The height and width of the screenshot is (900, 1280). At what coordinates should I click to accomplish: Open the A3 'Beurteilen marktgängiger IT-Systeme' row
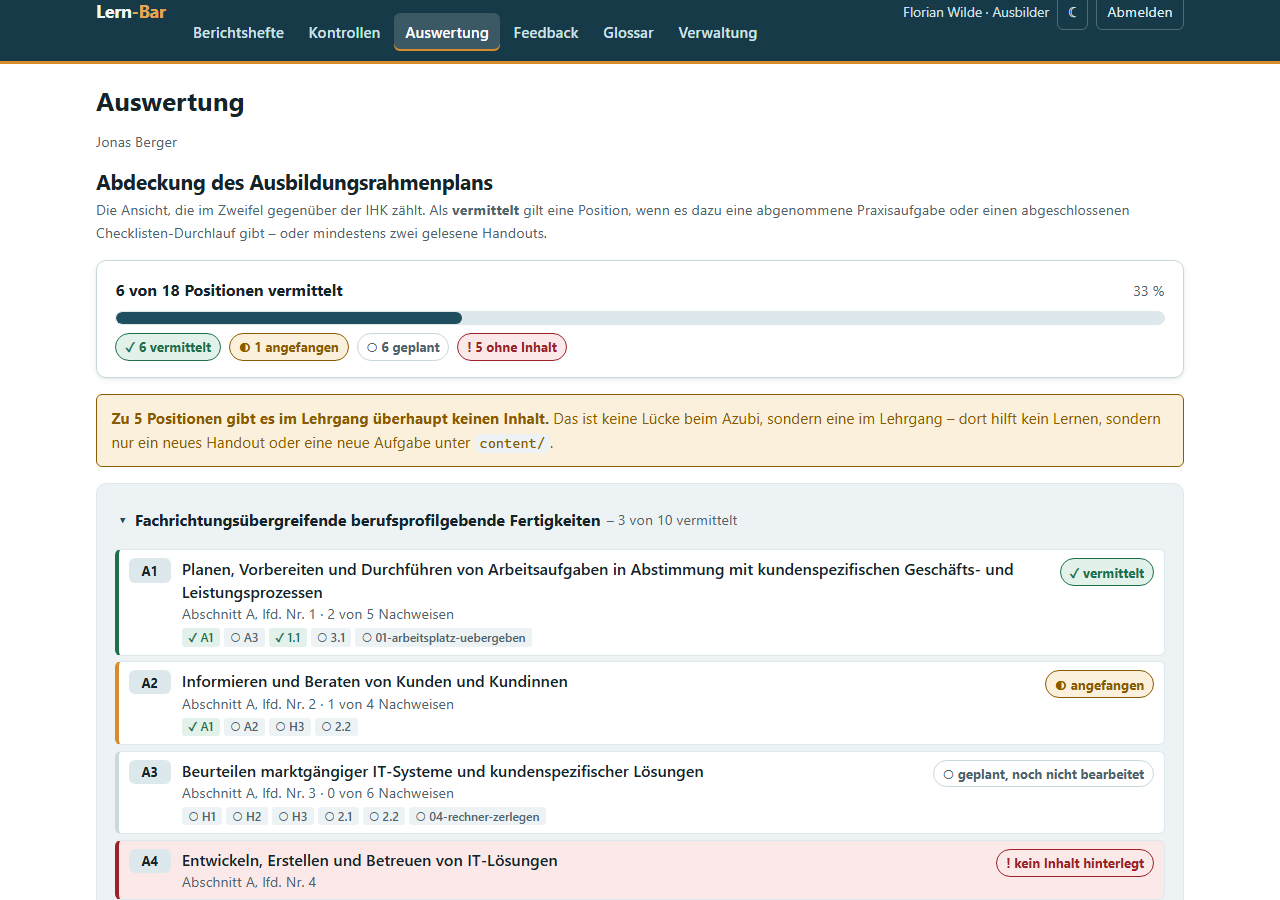pyautogui.click(x=640, y=792)
